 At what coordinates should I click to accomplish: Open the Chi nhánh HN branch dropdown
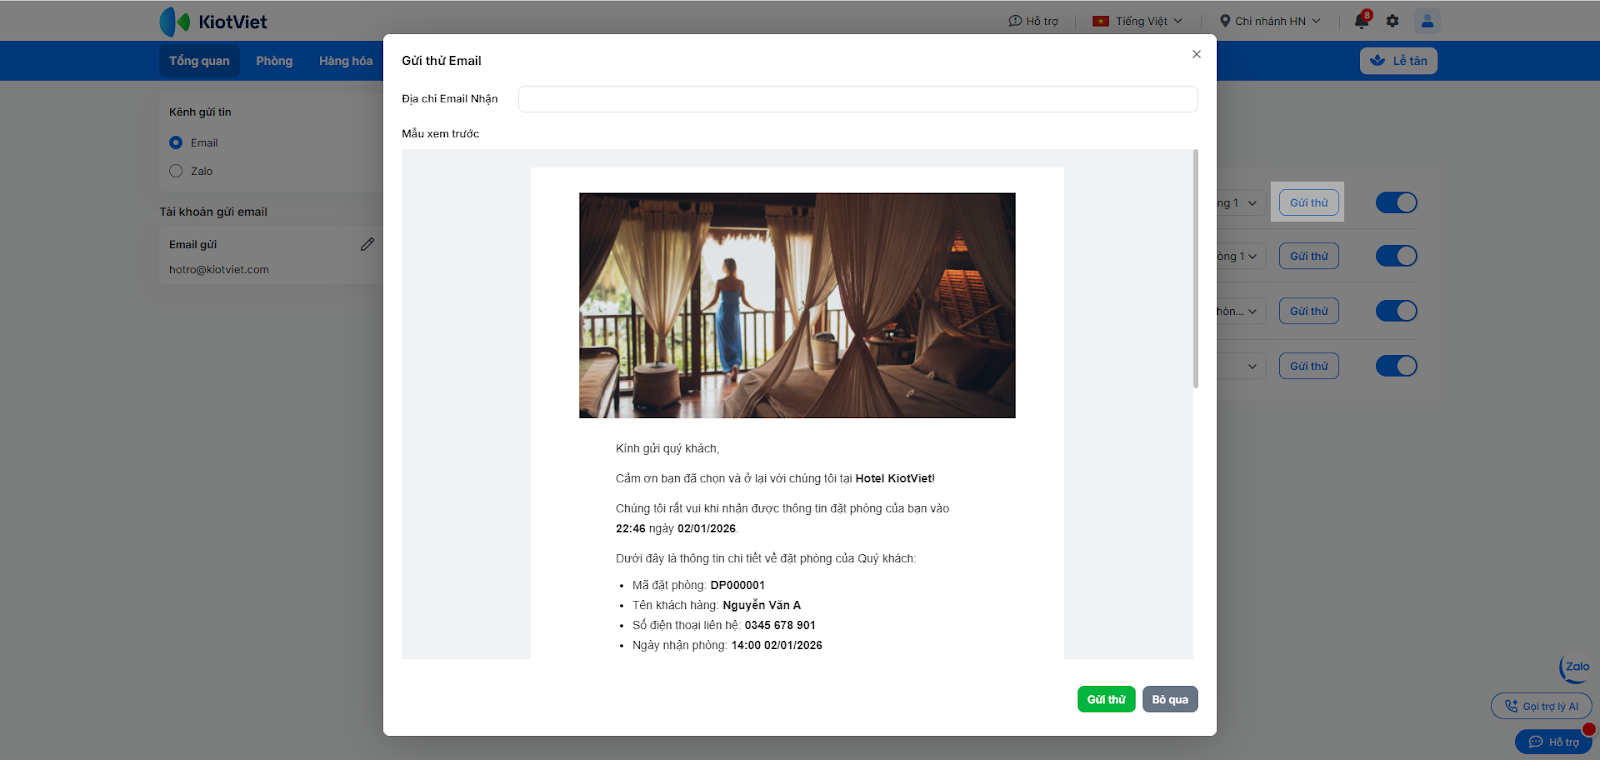pos(1270,21)
